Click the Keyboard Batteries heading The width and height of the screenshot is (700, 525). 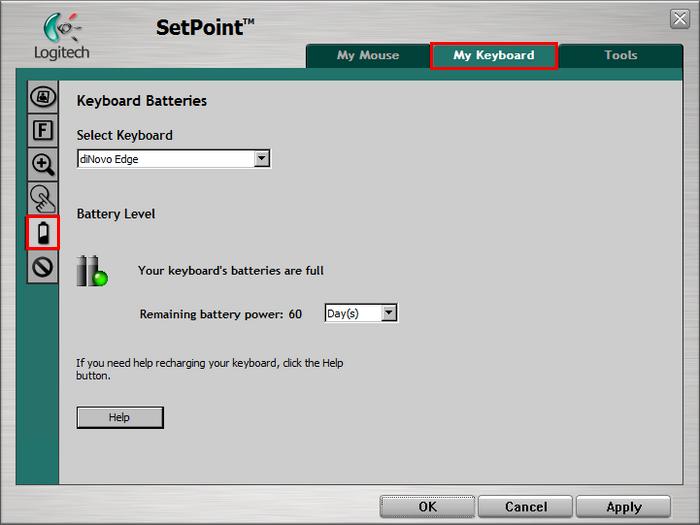click(142, 101)
